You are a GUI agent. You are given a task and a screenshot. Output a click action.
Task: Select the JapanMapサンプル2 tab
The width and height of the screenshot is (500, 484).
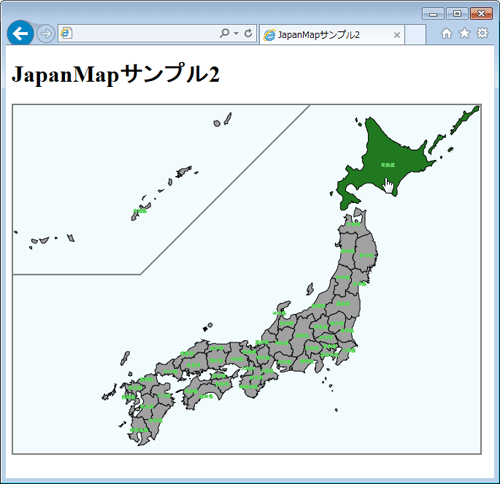coord(332,35)
